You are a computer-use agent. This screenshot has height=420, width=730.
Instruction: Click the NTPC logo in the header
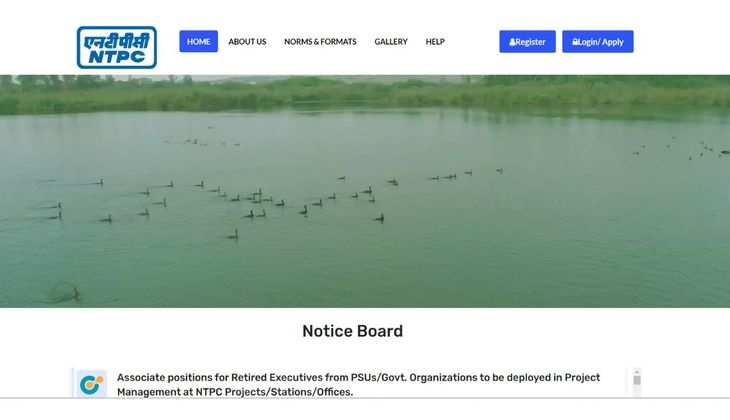pos(117,47)
